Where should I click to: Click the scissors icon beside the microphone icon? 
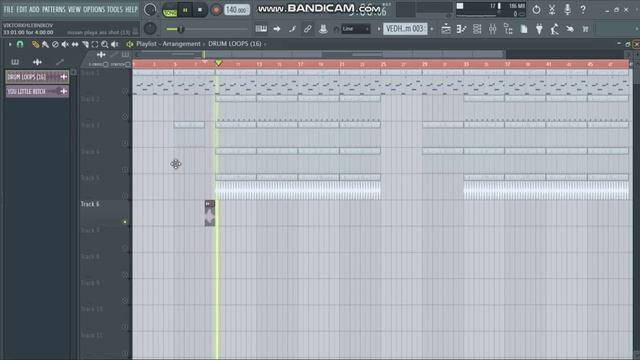(552, 10)
